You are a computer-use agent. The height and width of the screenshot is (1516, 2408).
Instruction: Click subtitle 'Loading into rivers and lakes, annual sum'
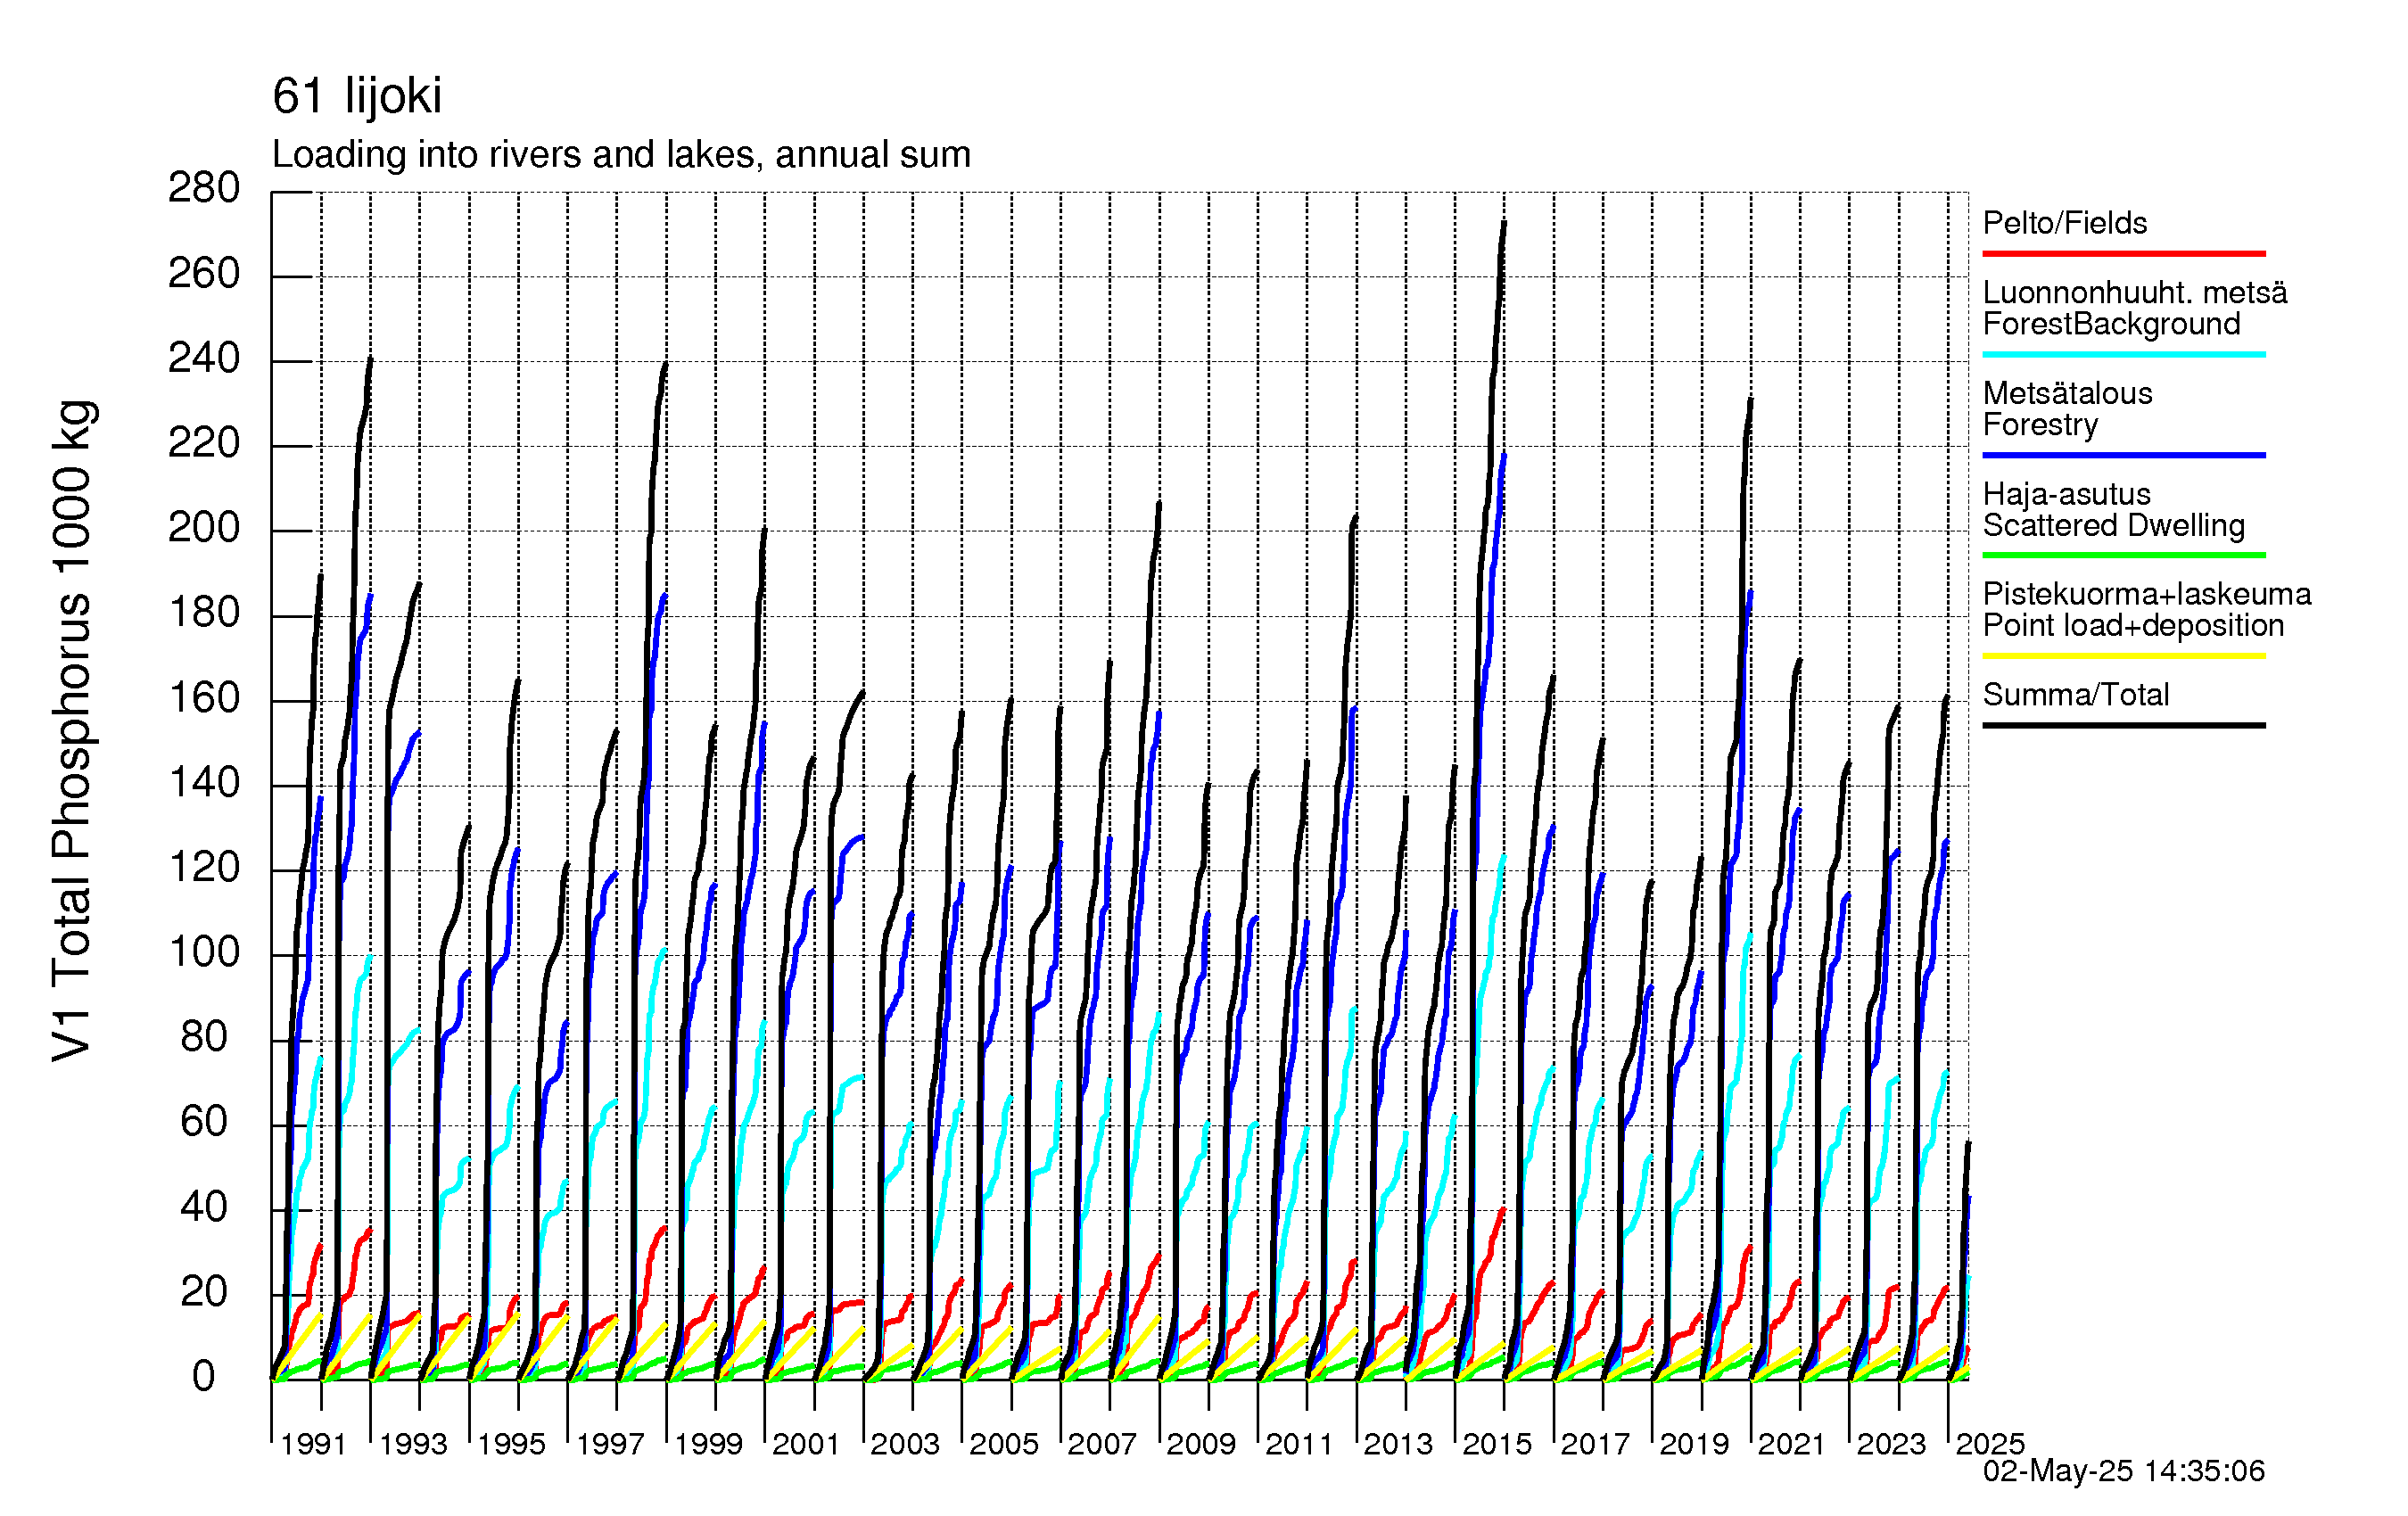click(621, 155)
